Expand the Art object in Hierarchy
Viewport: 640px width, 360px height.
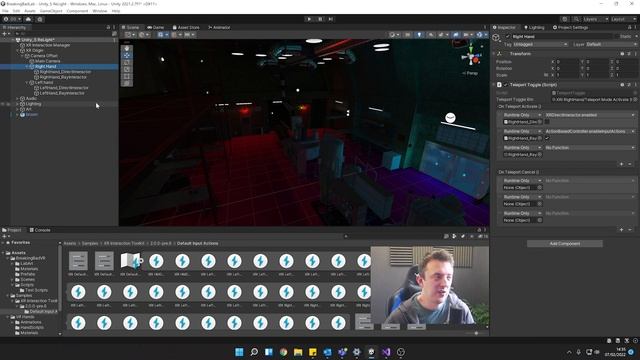pyautogui.click(x=17, y=109)
